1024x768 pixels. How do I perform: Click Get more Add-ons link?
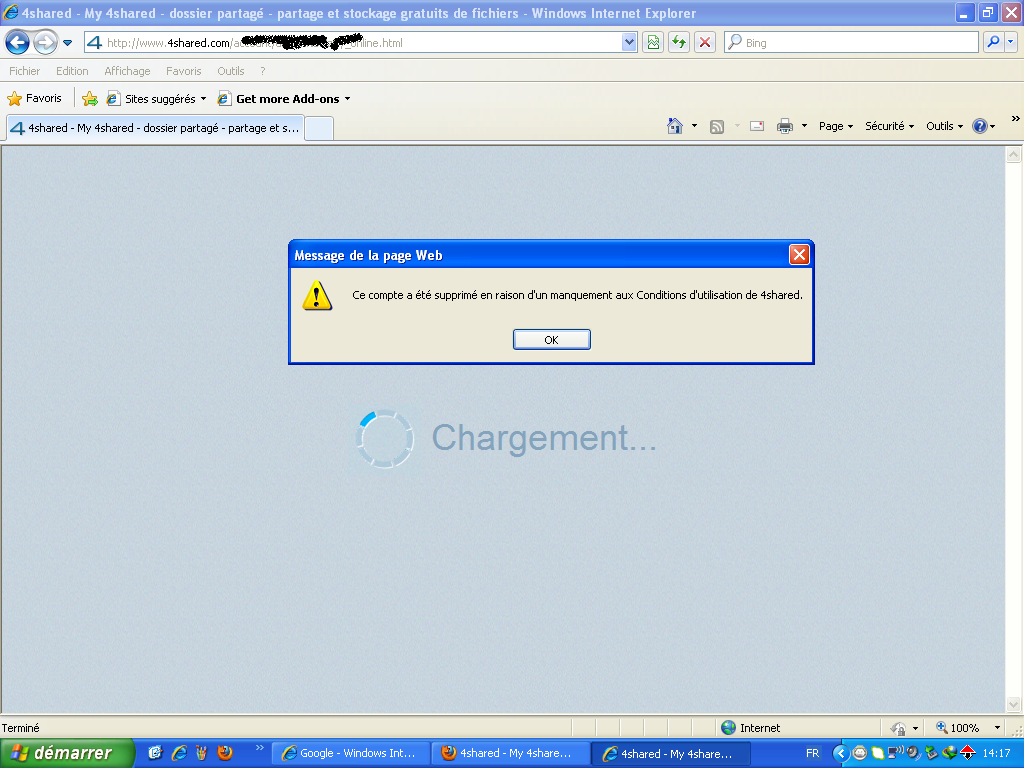[x=280, y=99]
